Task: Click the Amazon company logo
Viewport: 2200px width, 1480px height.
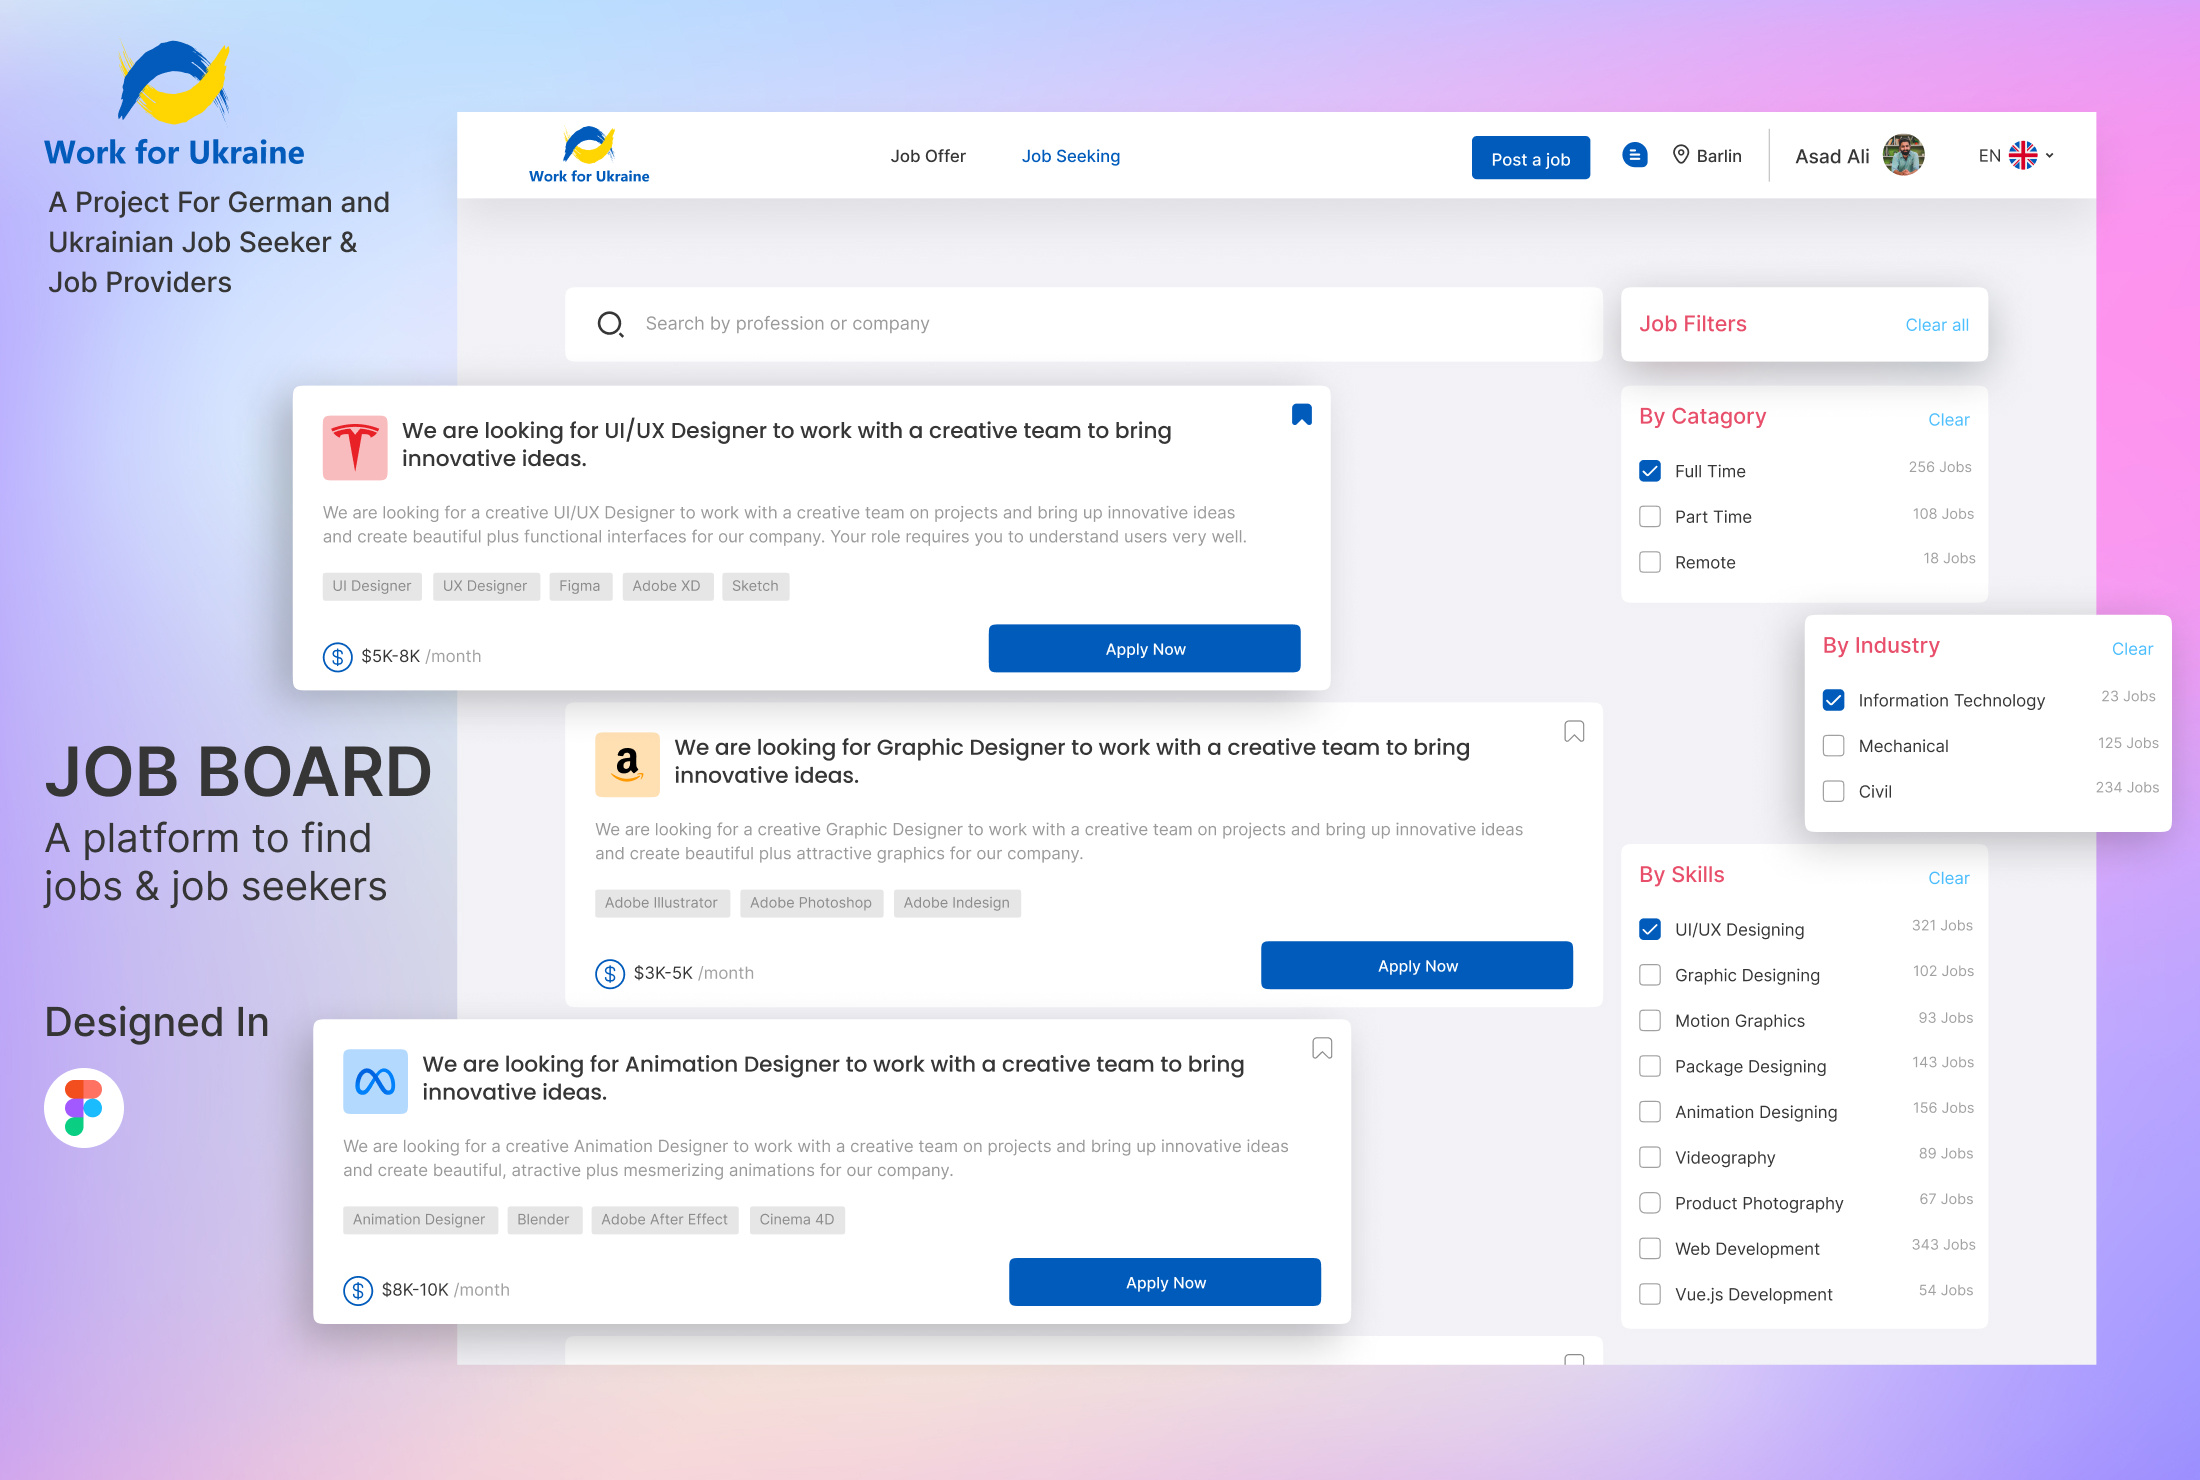Action: coord(627,765)
